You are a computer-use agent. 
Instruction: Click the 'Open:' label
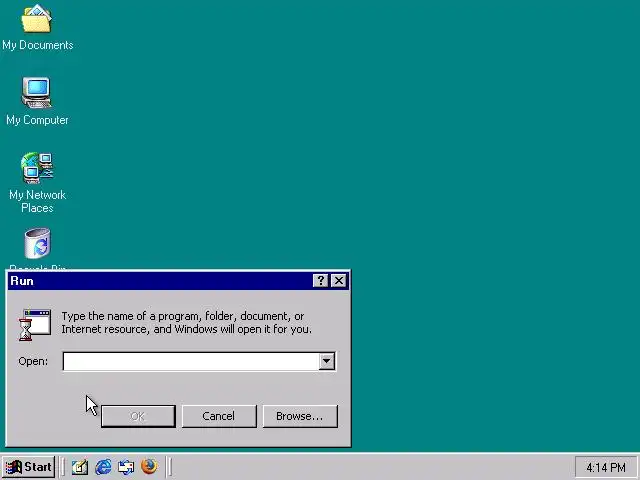click(x=33, y=361)
